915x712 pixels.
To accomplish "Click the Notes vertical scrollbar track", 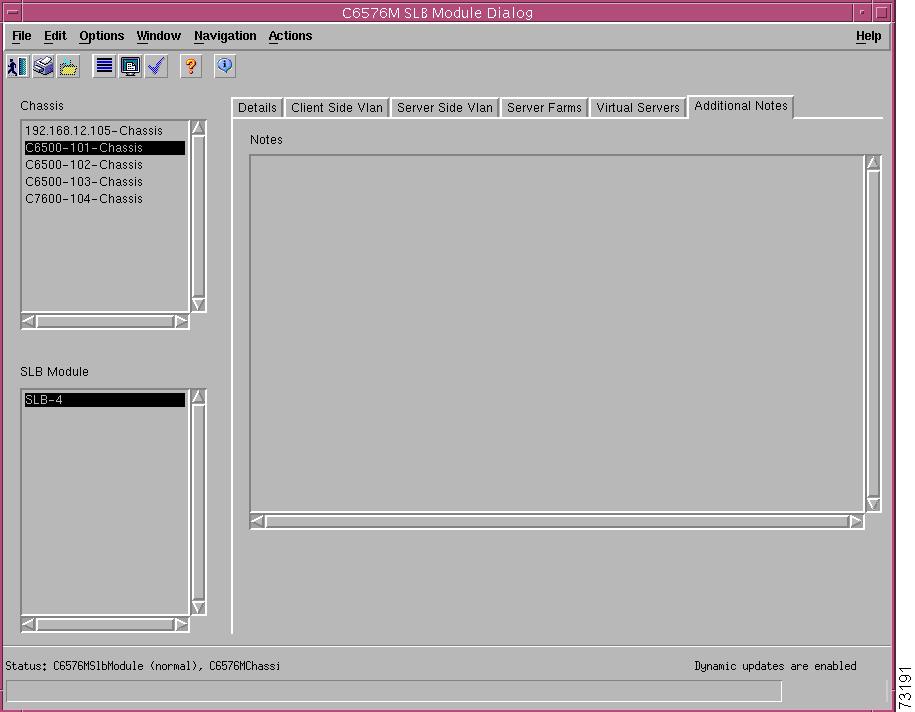I will [873, 333].
